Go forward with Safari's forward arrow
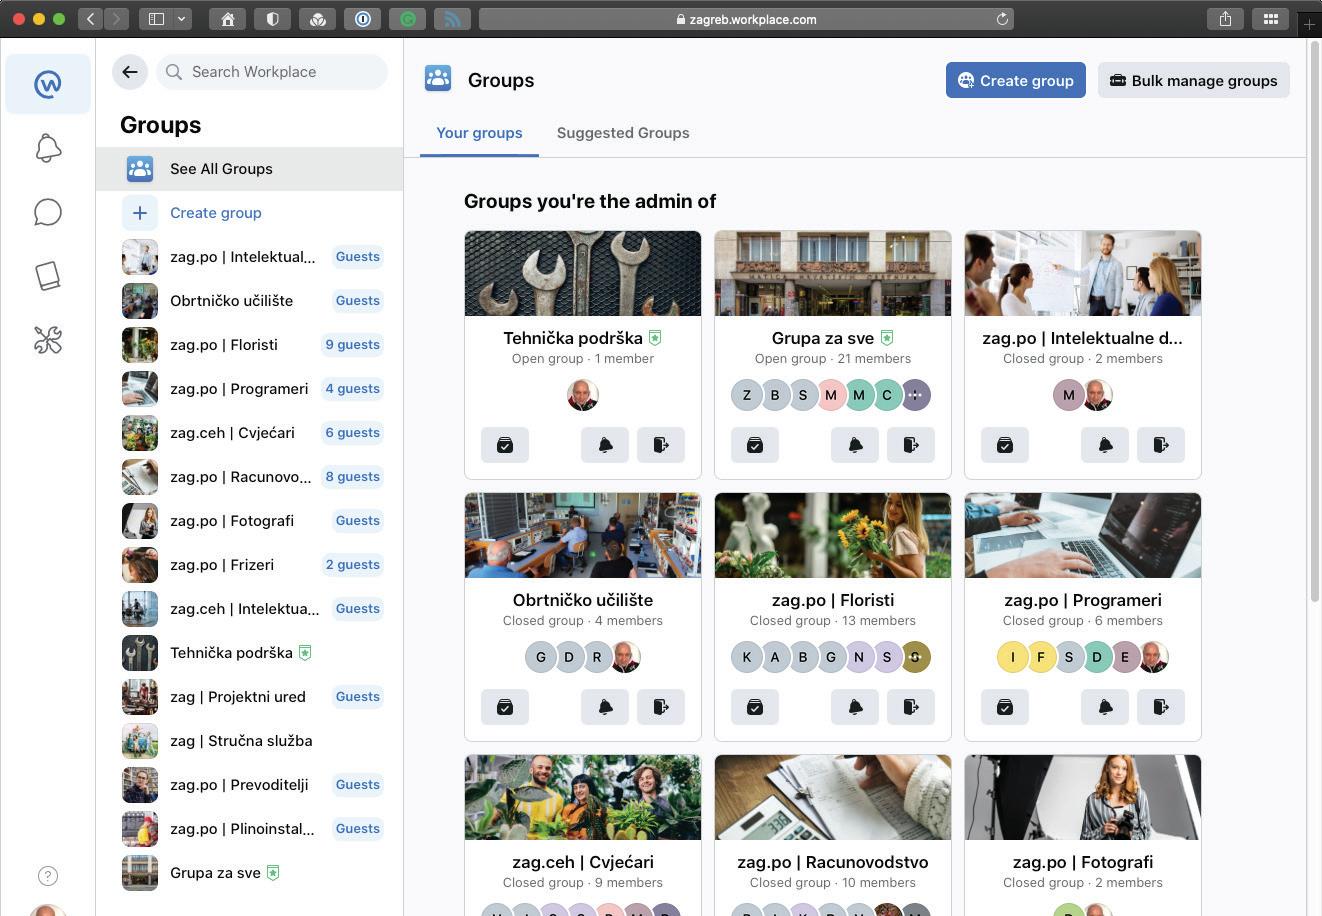Image resolution: width=1322 pixels, height=916 pixels. [116, 19]
